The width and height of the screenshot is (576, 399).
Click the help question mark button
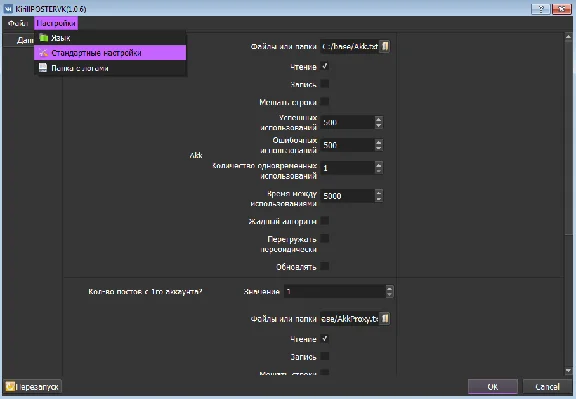point(540,8)
